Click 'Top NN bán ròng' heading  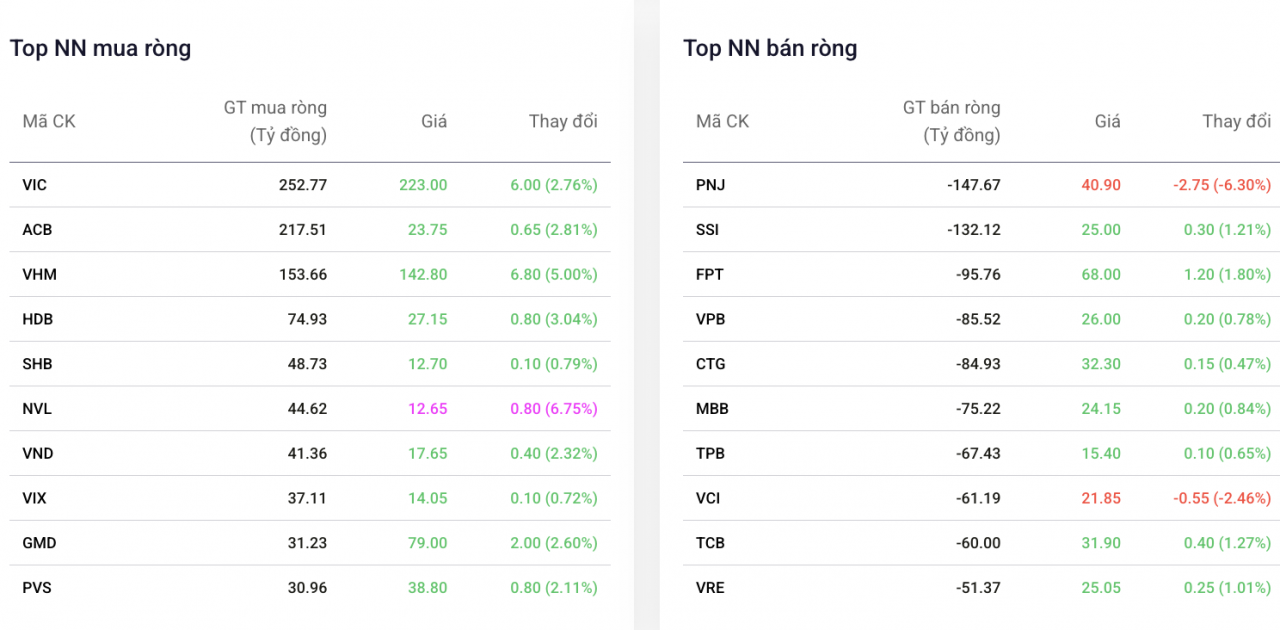click(x=770, y=48)
